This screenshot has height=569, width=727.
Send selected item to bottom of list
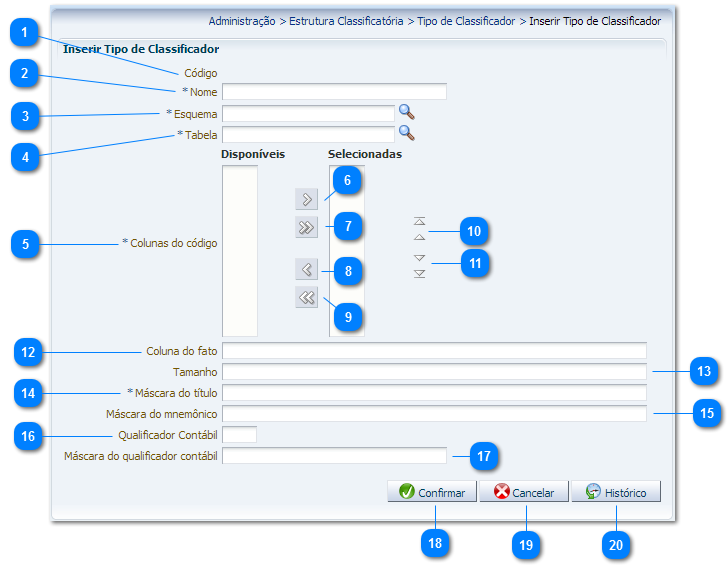click(419, 273)
